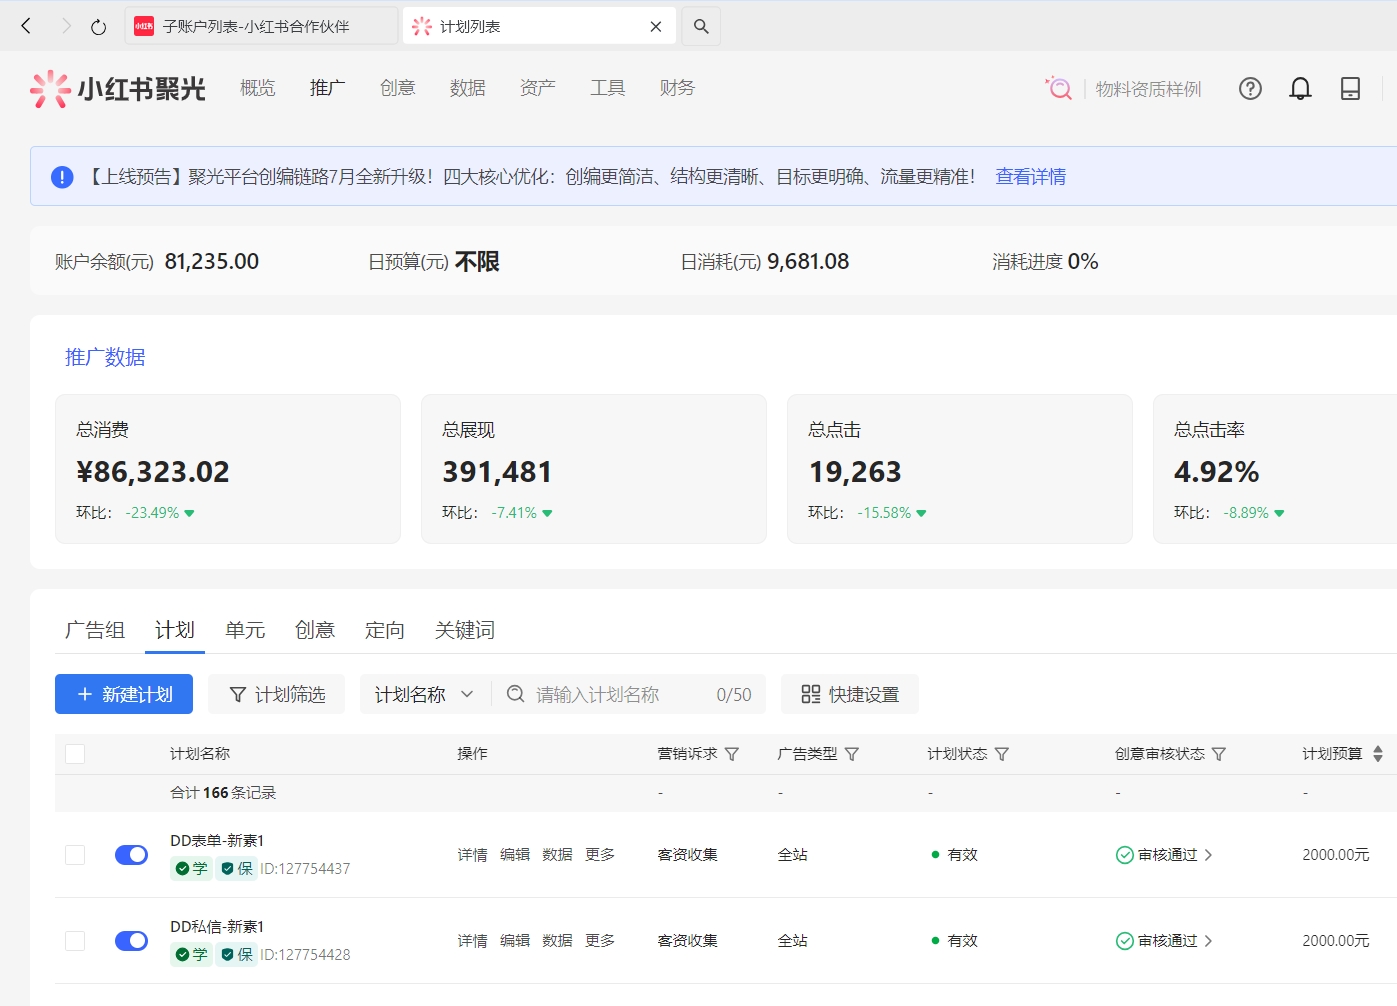Screen dimensions: 1397x1006
Task: Reload the page with the refresh icon
Action: coord(98,27)
